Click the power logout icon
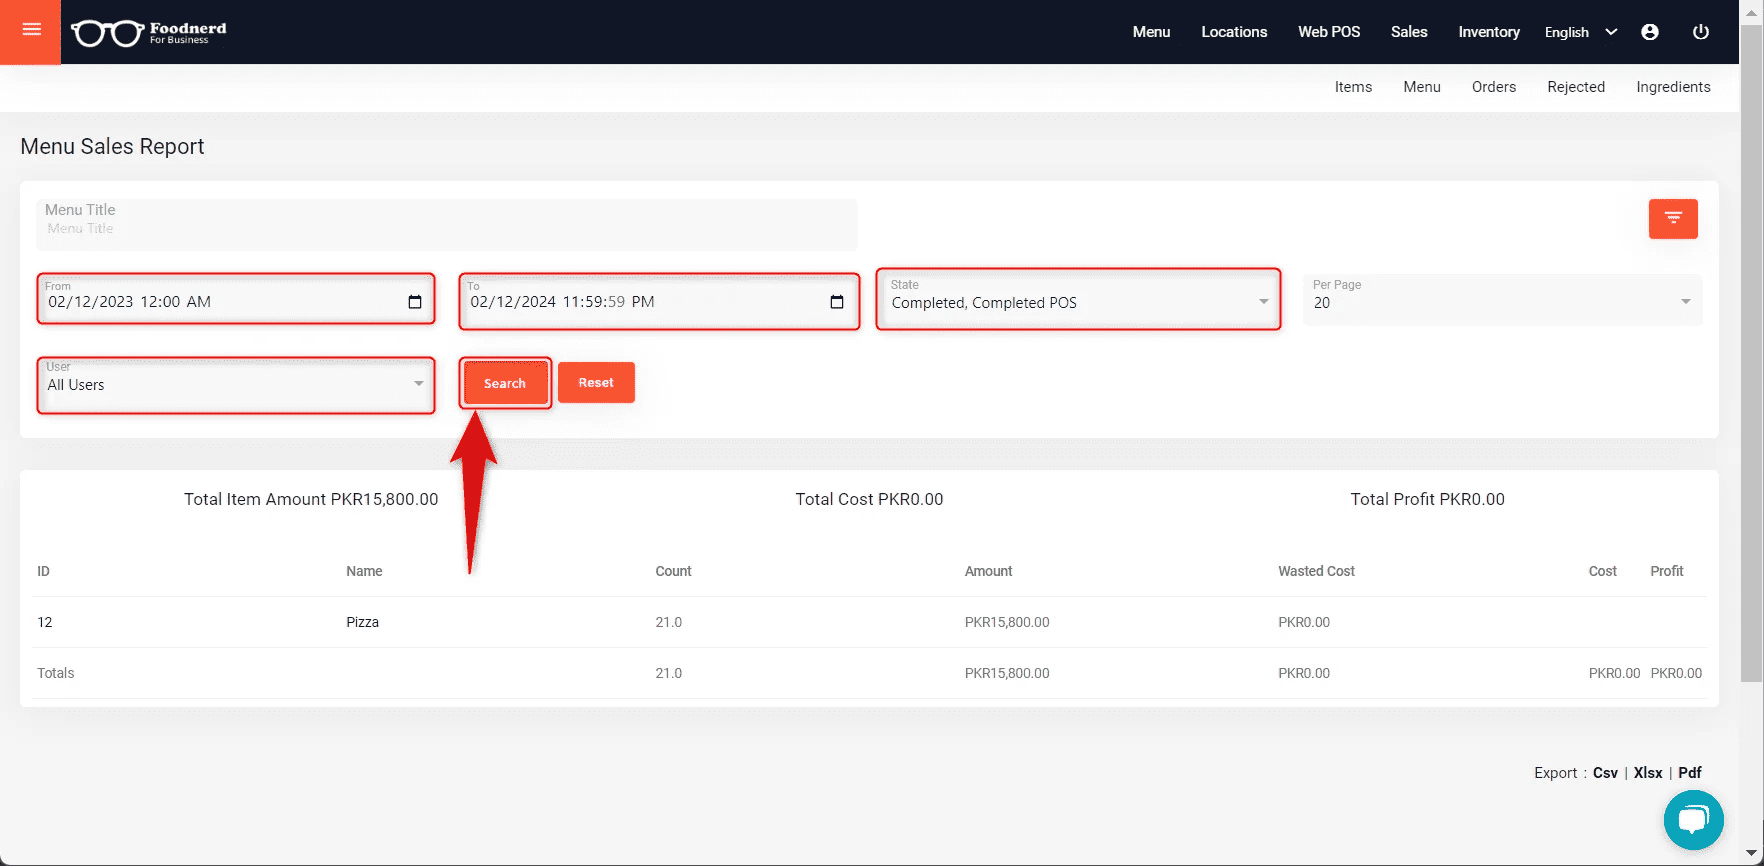1764x866 pixels. pos(1700,32)
